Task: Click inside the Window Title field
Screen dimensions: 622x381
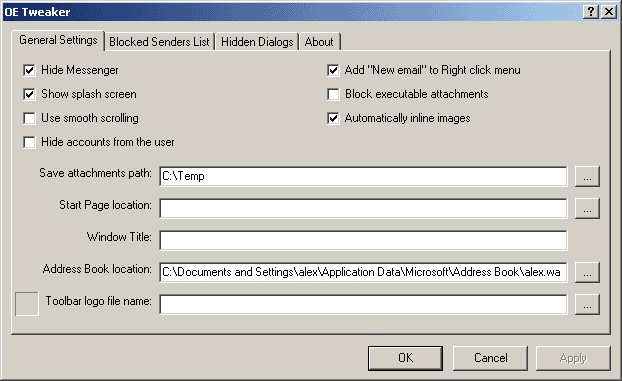Action: coord(363,241)
